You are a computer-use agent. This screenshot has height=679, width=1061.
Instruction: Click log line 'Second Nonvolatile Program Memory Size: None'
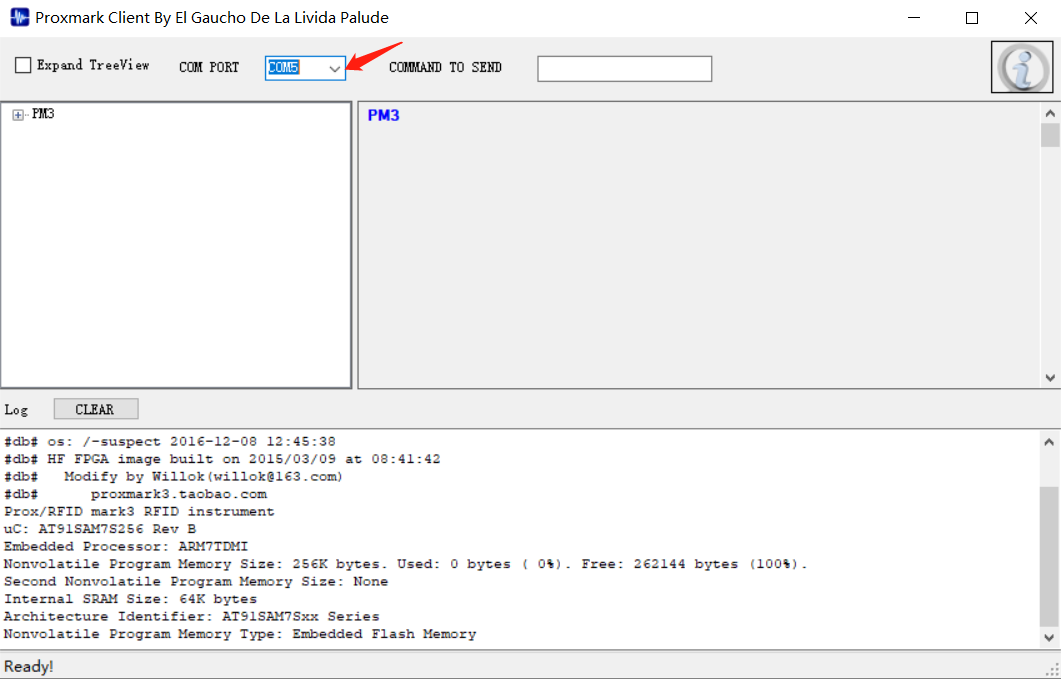point(196,582)
